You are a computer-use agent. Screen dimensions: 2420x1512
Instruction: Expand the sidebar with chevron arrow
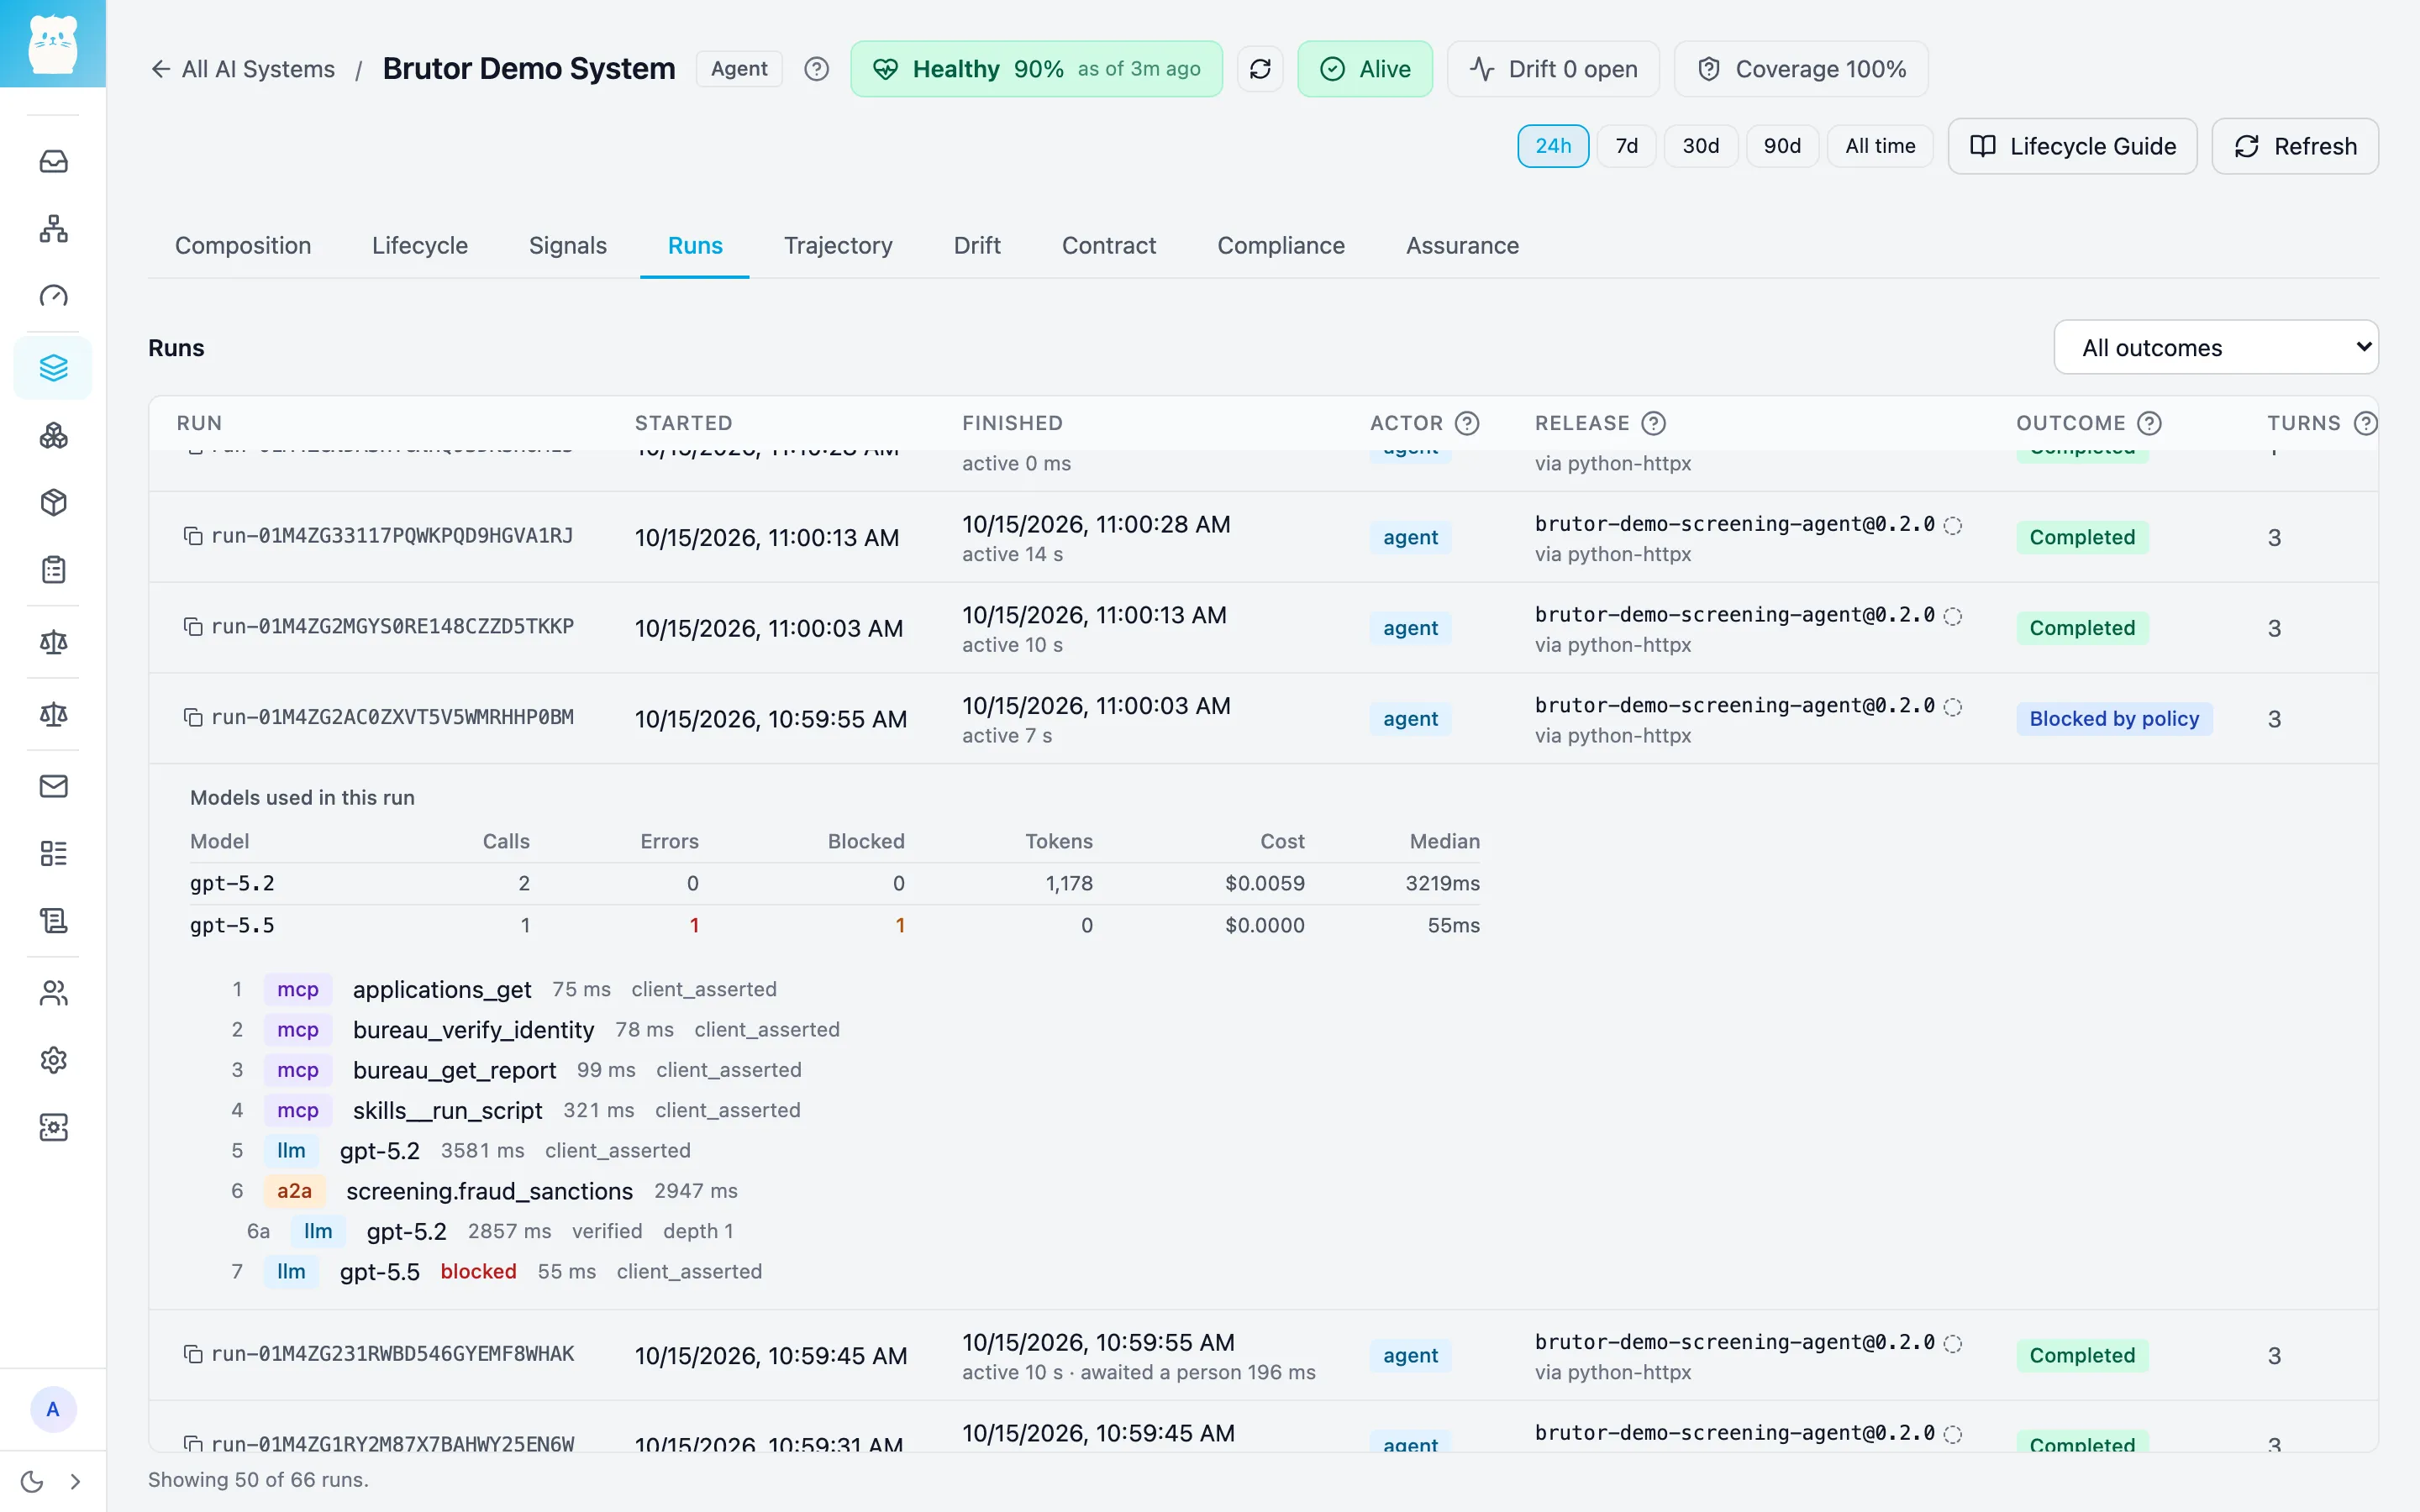(76, 1481)
